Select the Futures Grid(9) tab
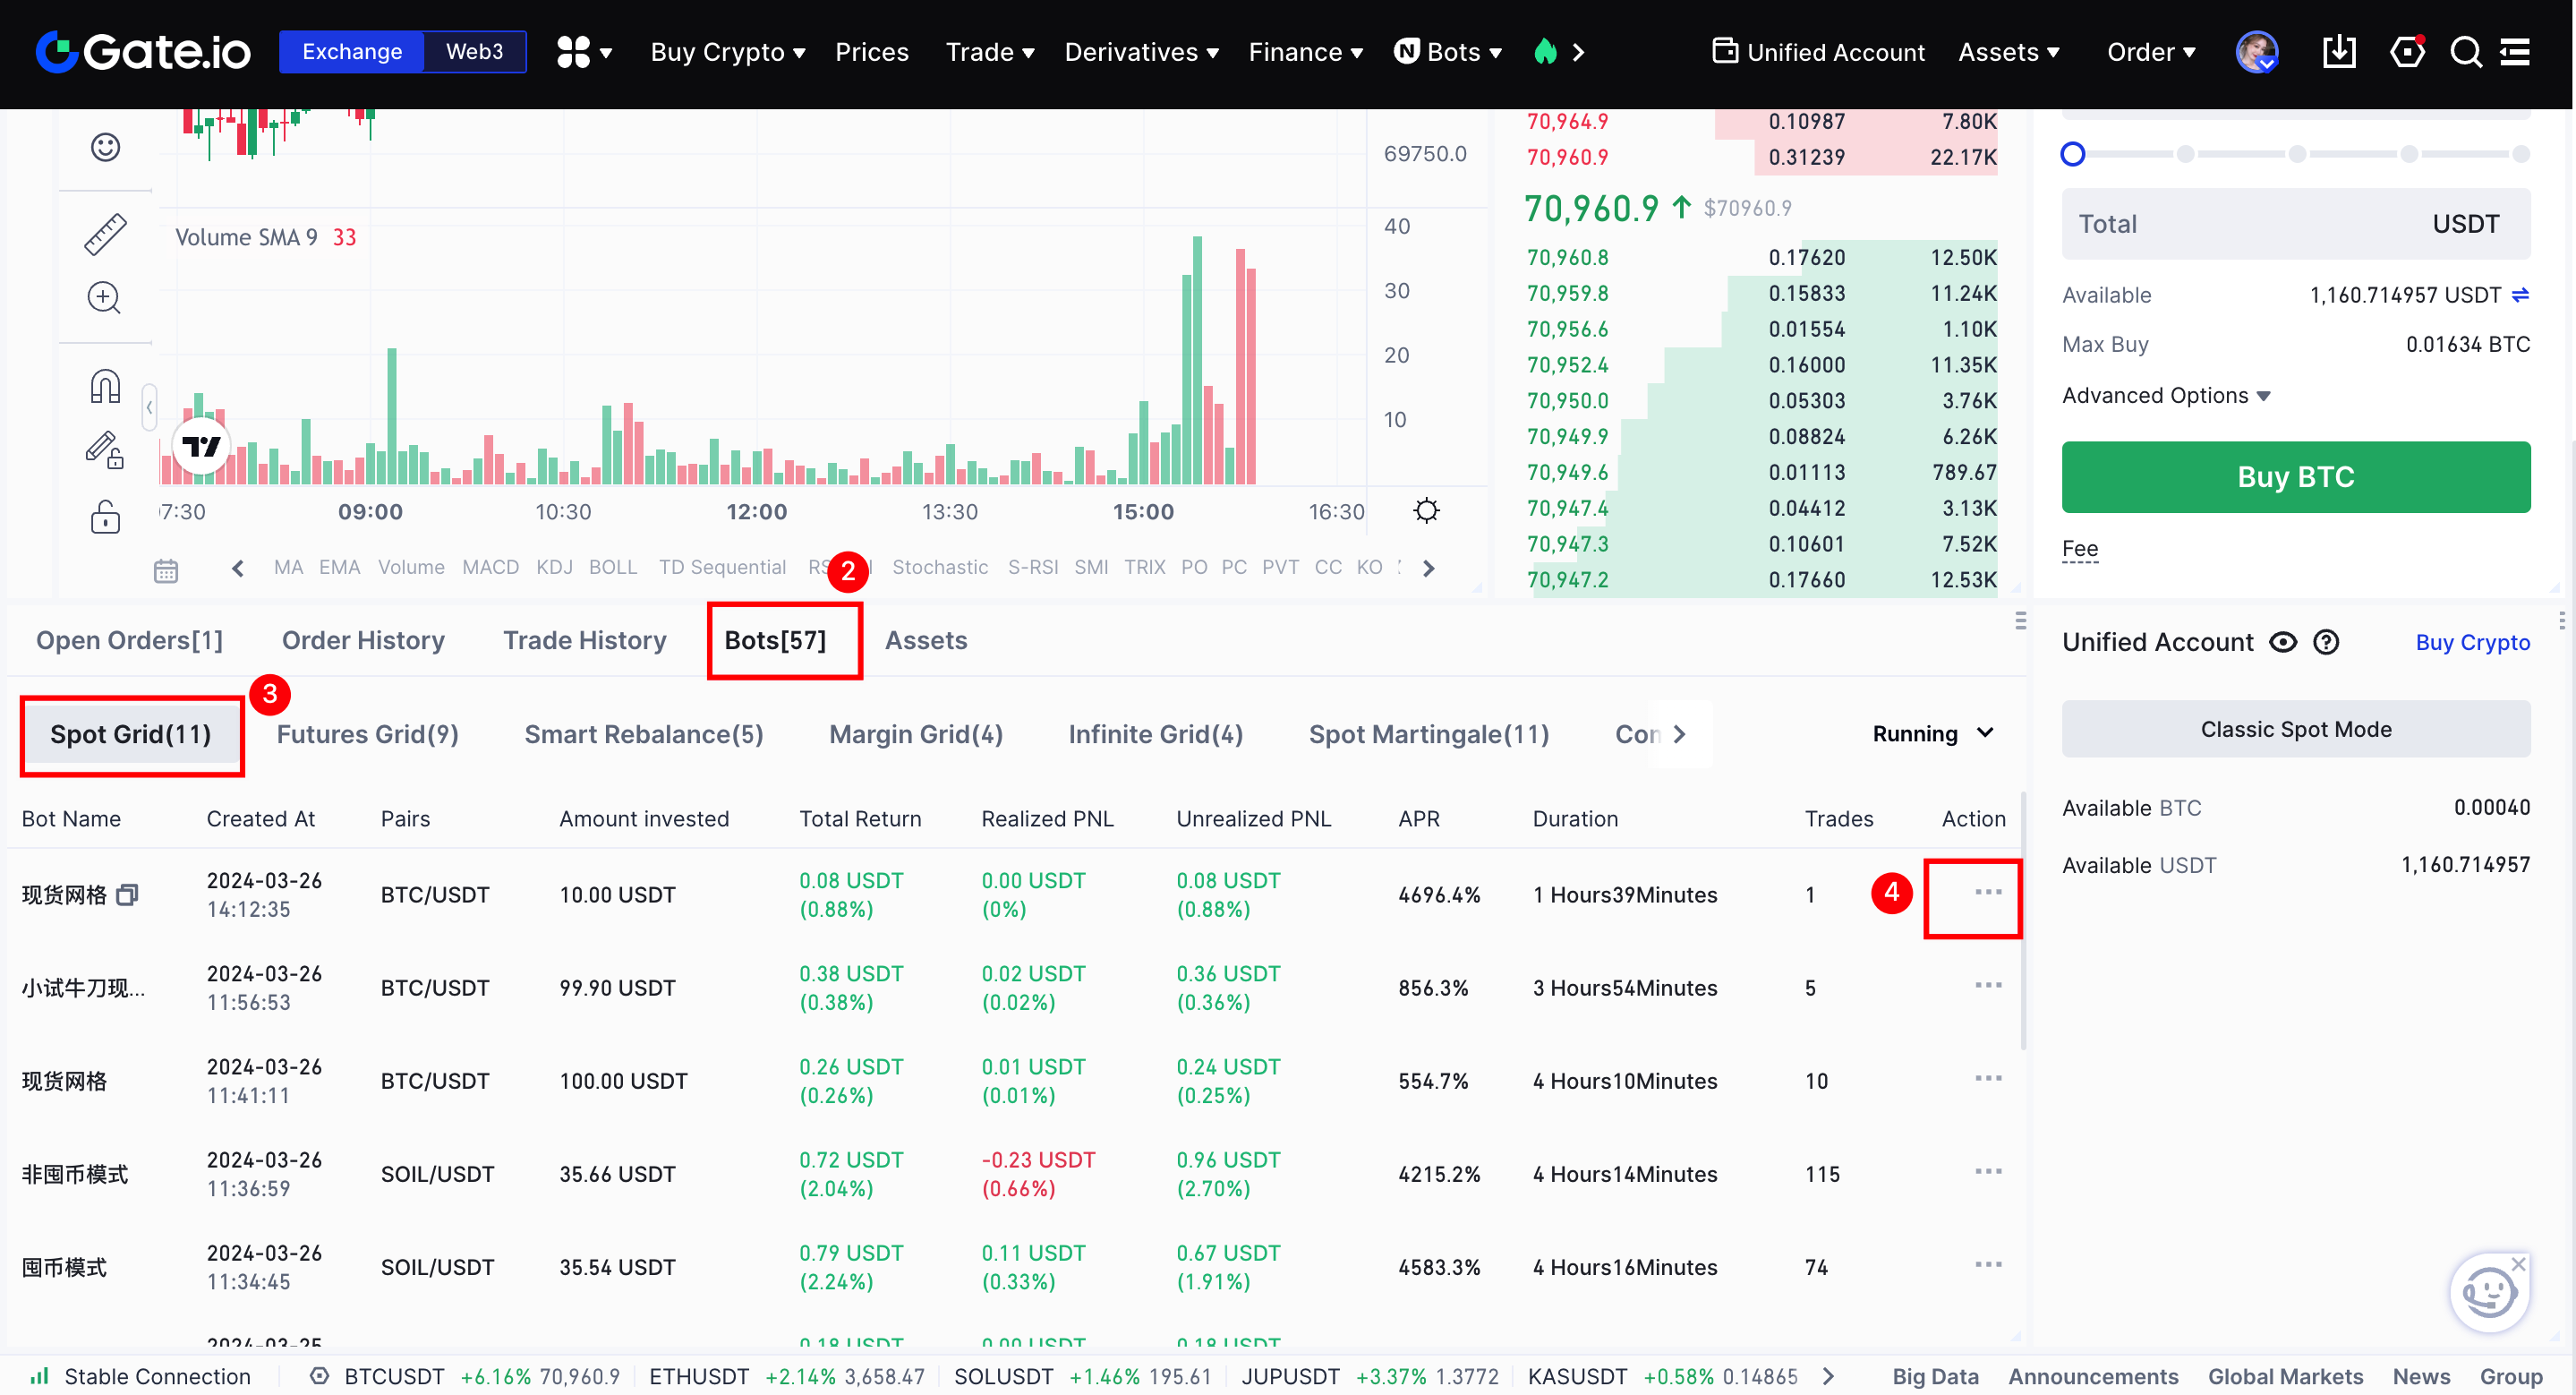 (x=367, y=734)
